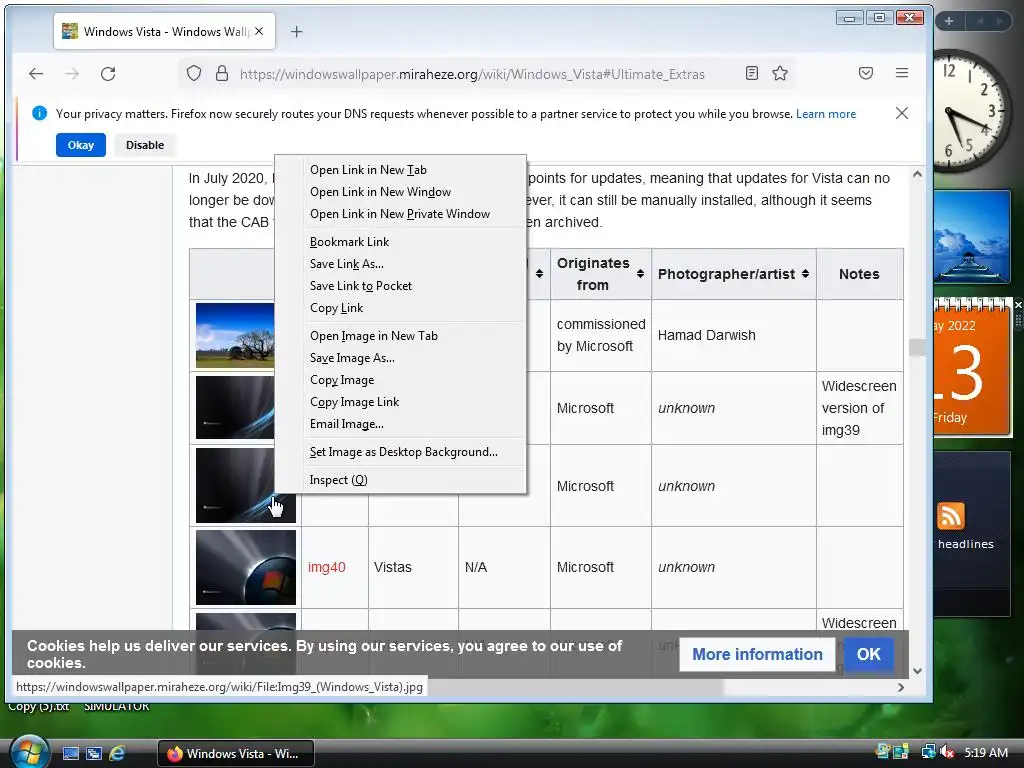Viewport: 1024px width, 768px height.
Task: Click the Okay button in DNS notice
Action: [81, 145]
